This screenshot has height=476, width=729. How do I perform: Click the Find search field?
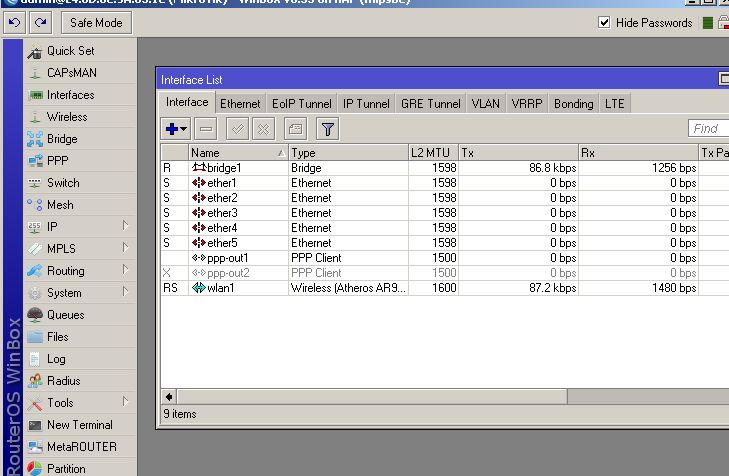pyautogui.click(x=709, y=129)
